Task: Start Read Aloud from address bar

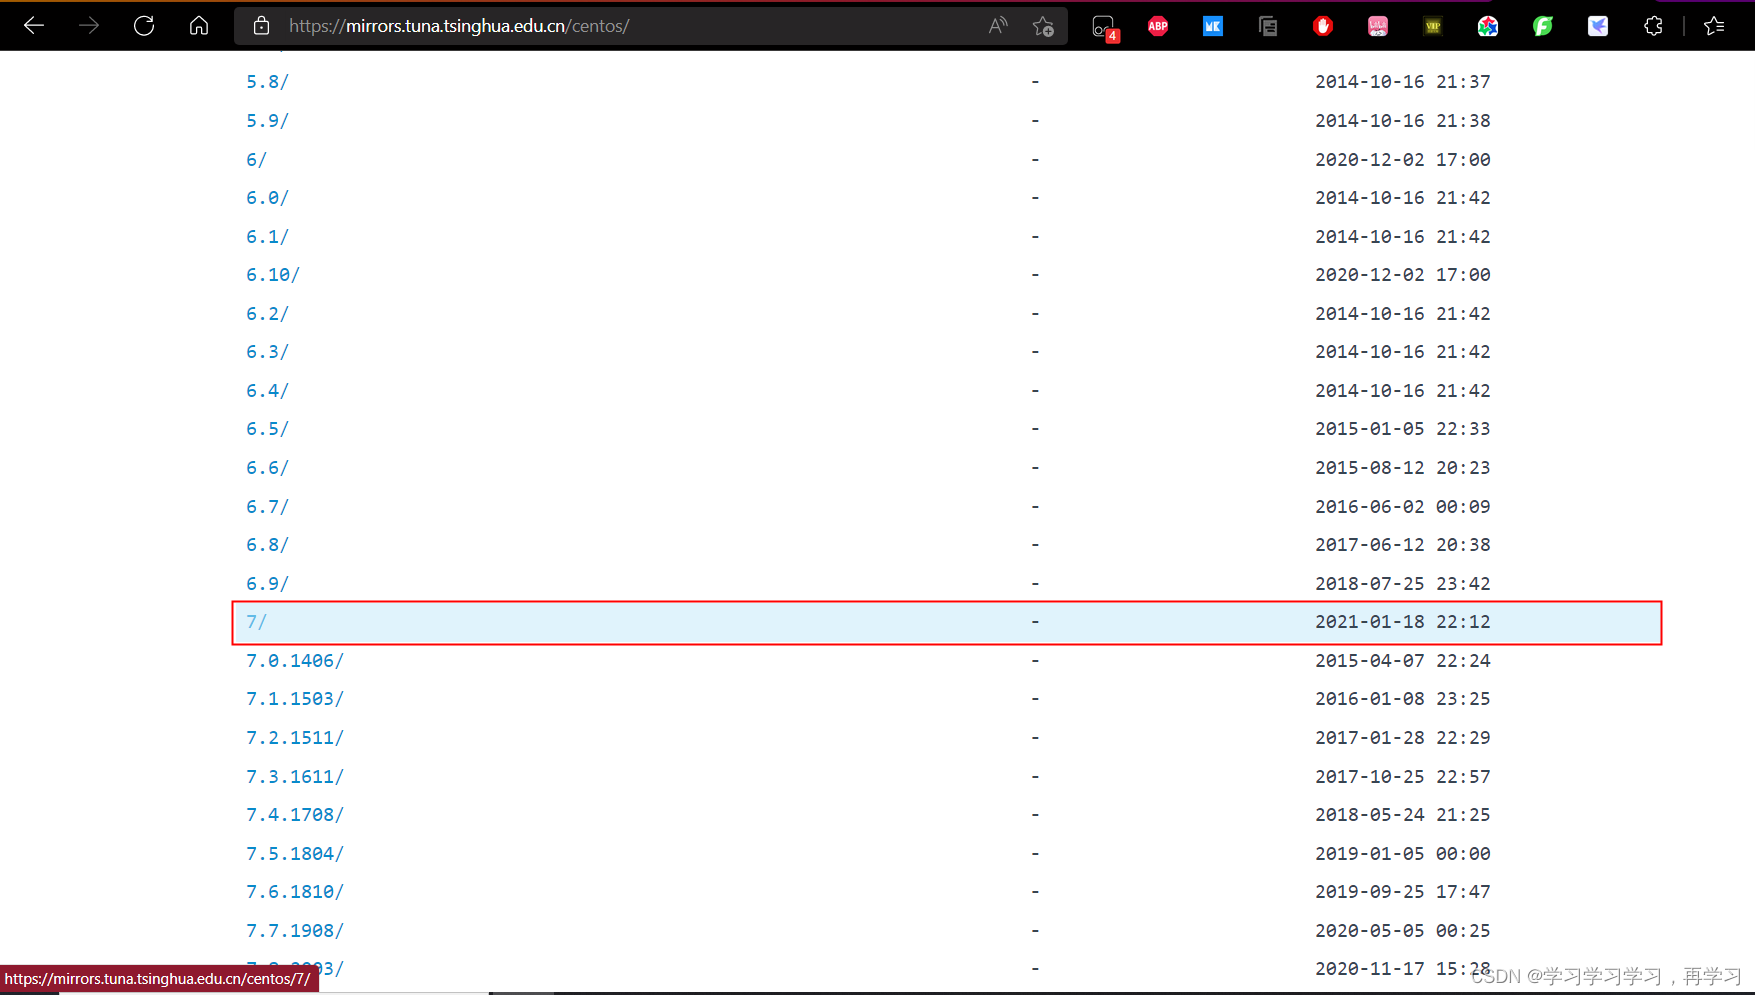Action: 998,26
